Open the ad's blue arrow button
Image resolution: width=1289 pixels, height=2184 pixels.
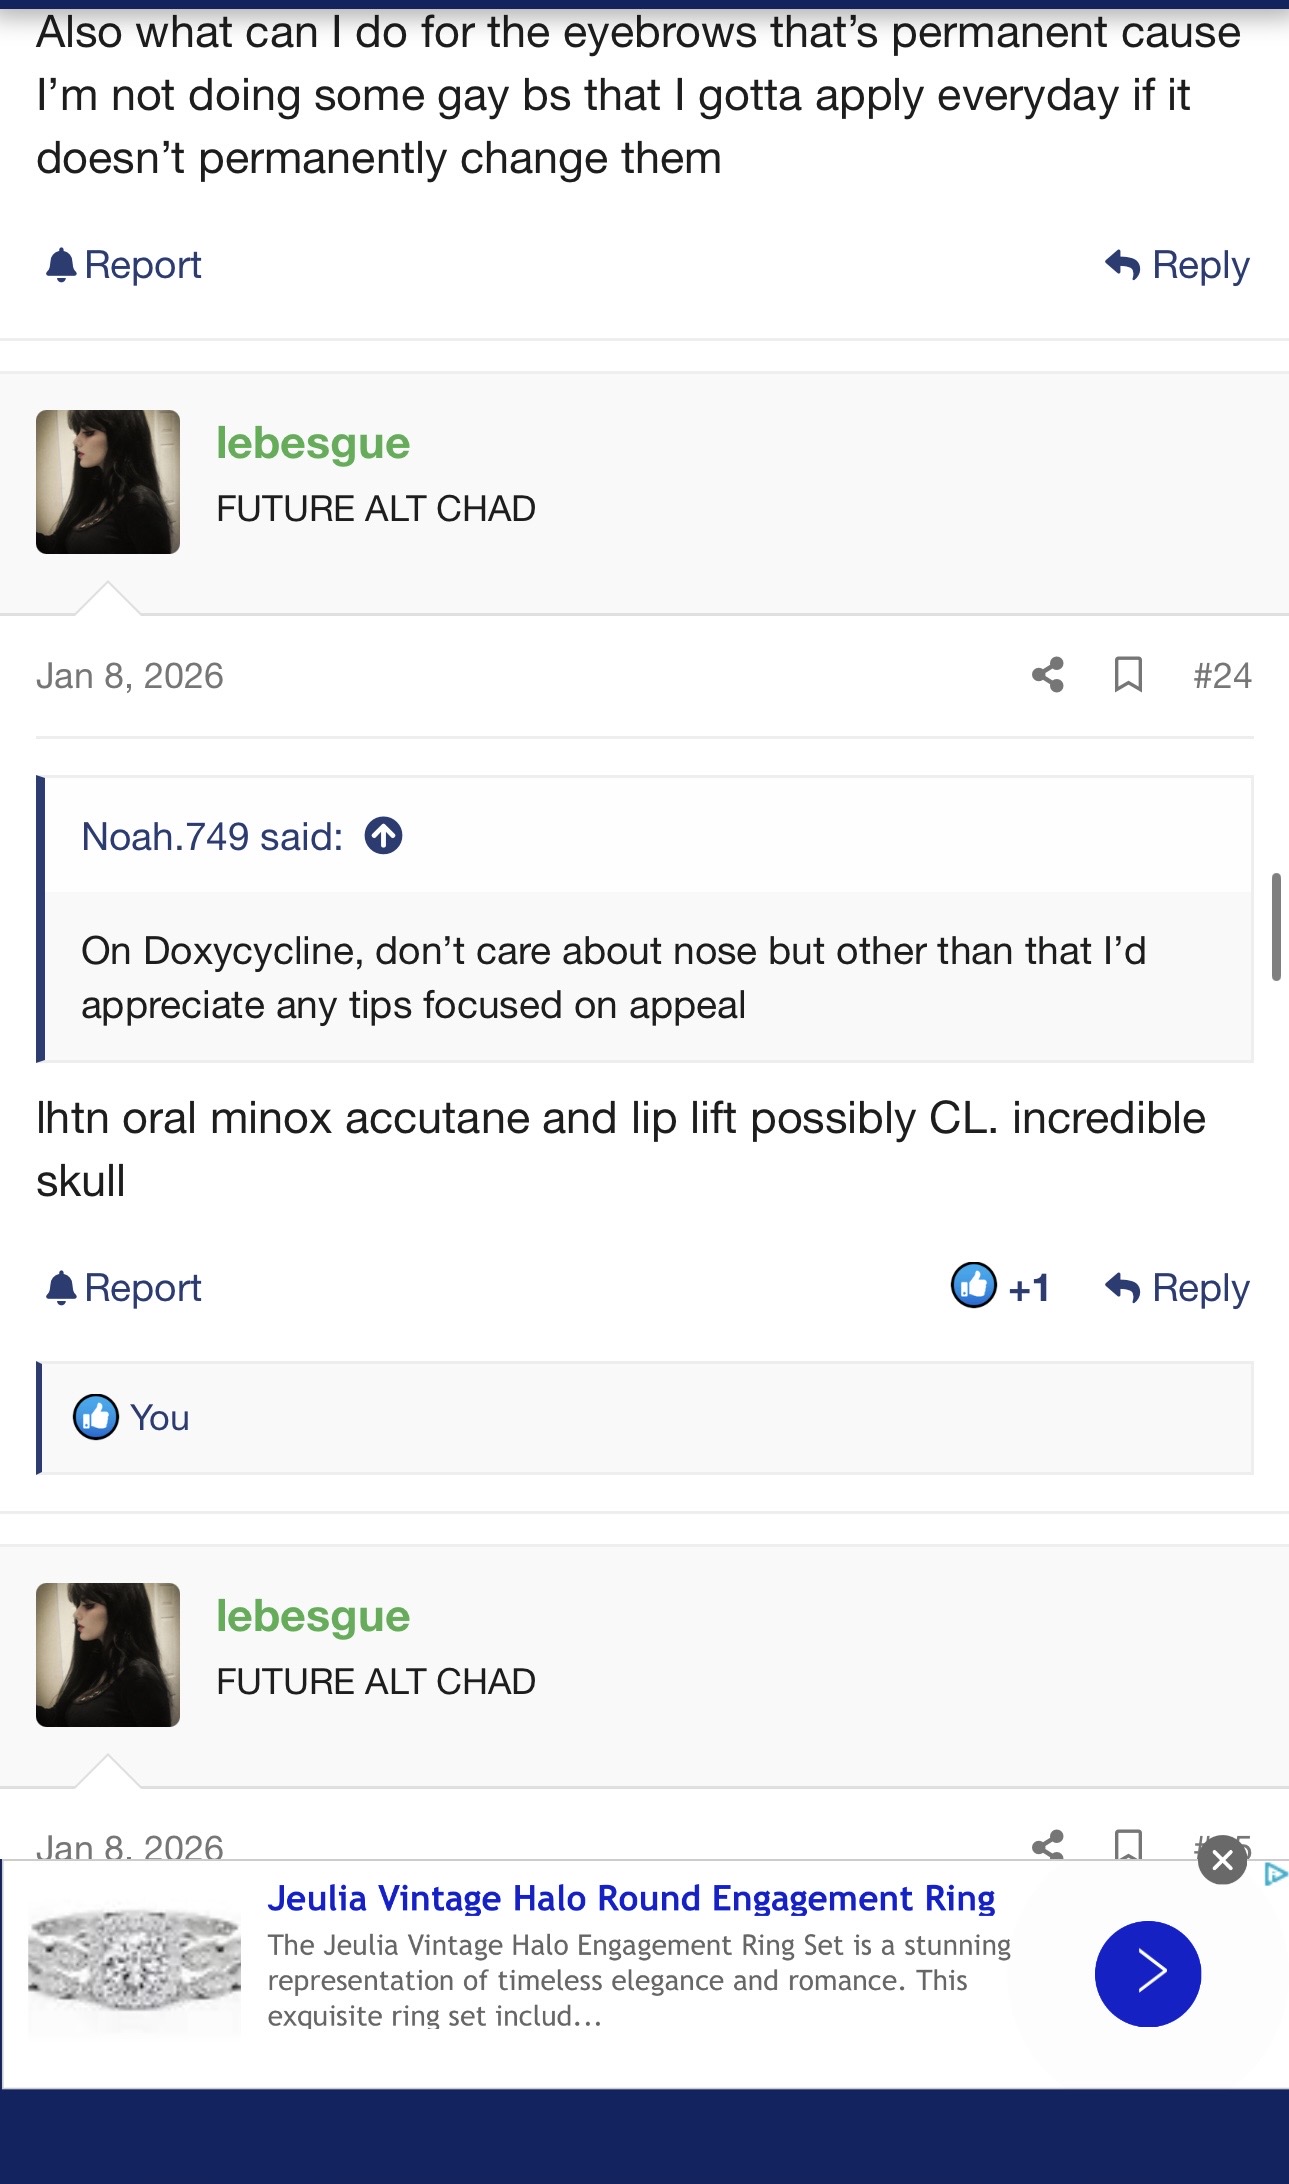(1147, 1974)
